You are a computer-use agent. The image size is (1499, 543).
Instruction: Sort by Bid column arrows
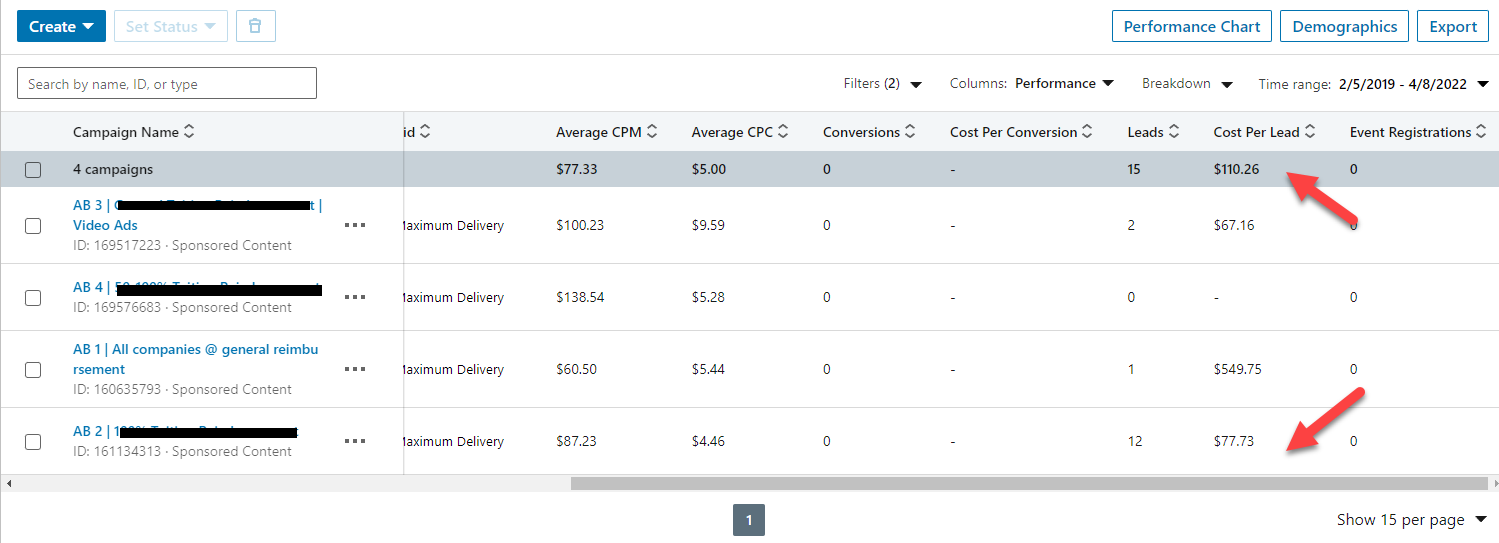pyautogui.click(x=425, y=132)
